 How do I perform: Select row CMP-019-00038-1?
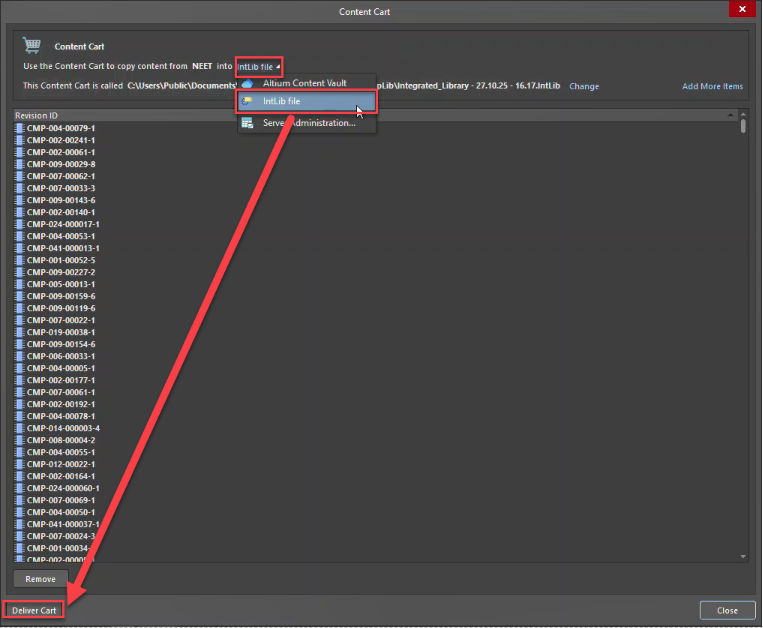[377, 332]
